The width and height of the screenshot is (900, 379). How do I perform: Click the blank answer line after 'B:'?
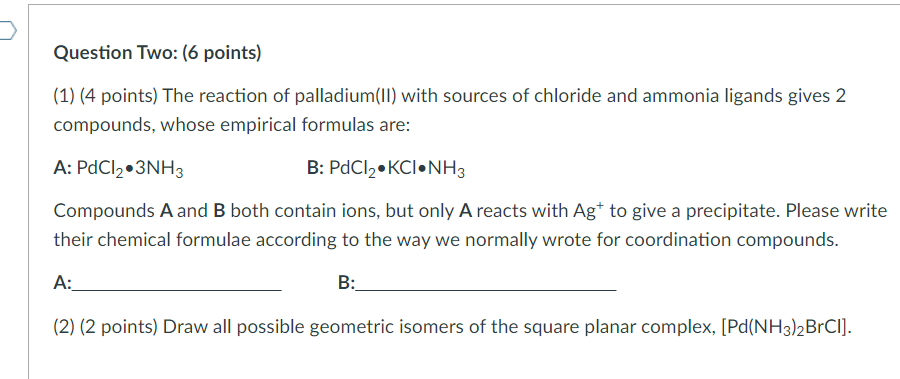486,284
